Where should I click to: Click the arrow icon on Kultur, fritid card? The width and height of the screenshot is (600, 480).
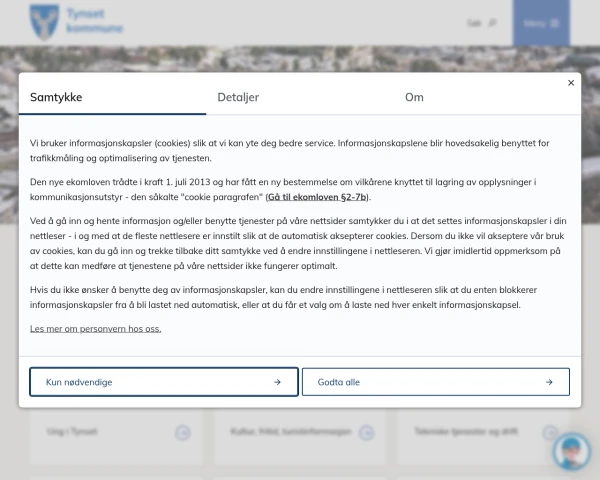point(366,433)
